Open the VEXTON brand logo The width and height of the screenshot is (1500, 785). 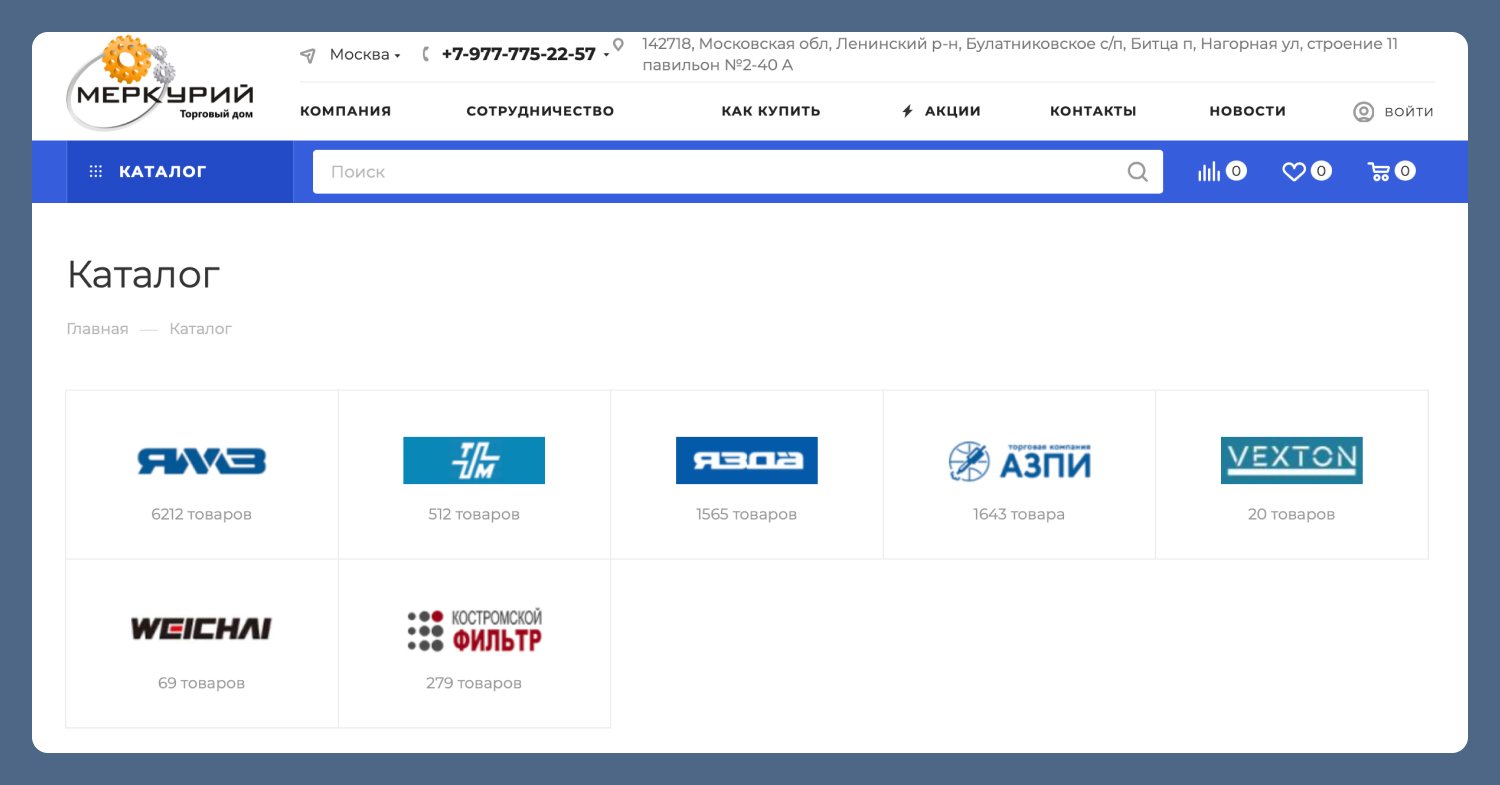click(1292, 460)
